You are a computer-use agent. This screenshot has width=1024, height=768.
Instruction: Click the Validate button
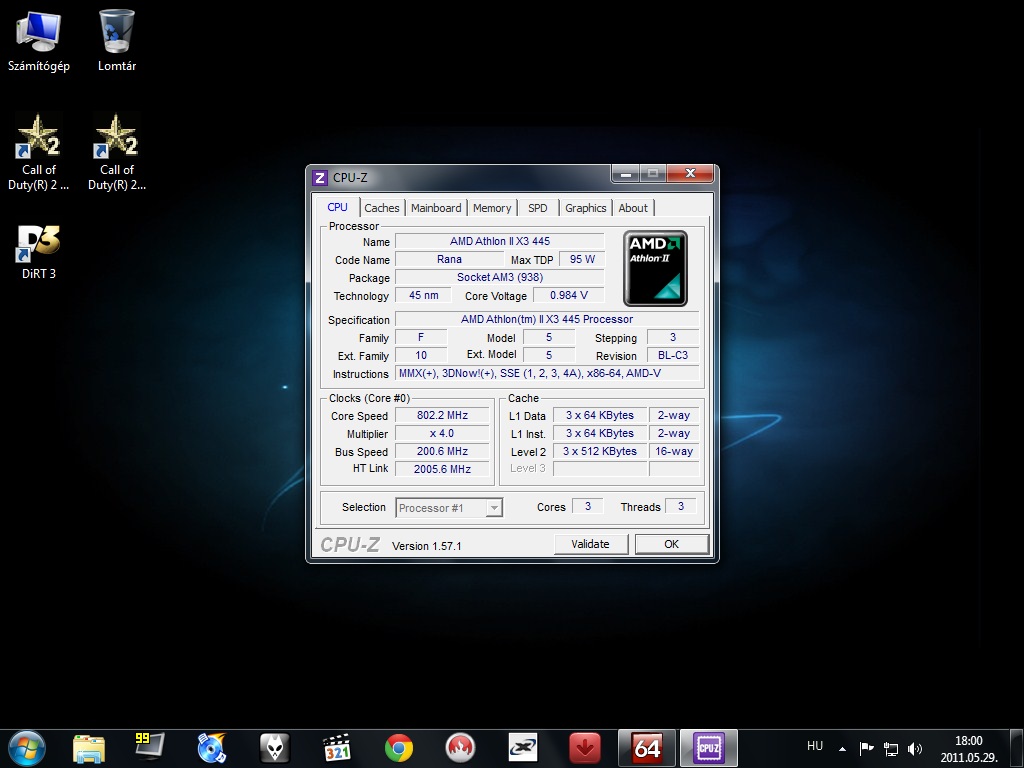(x=590, y=544)
